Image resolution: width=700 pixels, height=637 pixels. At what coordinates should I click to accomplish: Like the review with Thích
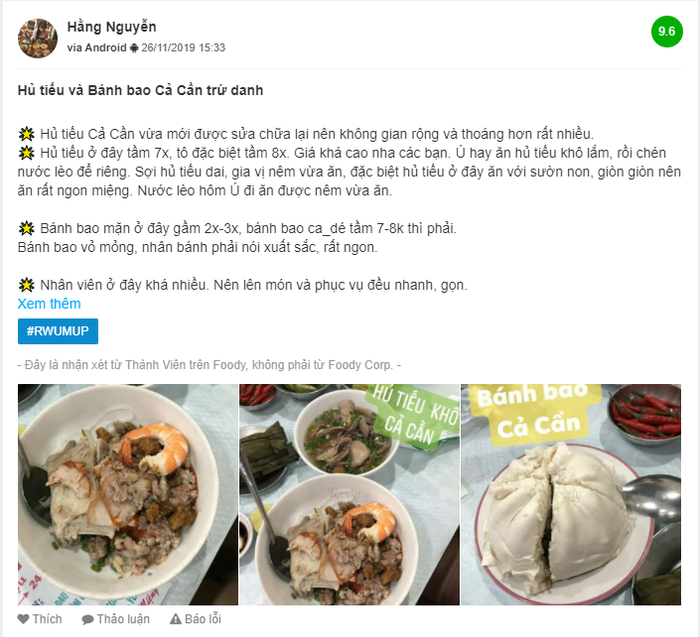pyautogui.click(x=47, y=619)
